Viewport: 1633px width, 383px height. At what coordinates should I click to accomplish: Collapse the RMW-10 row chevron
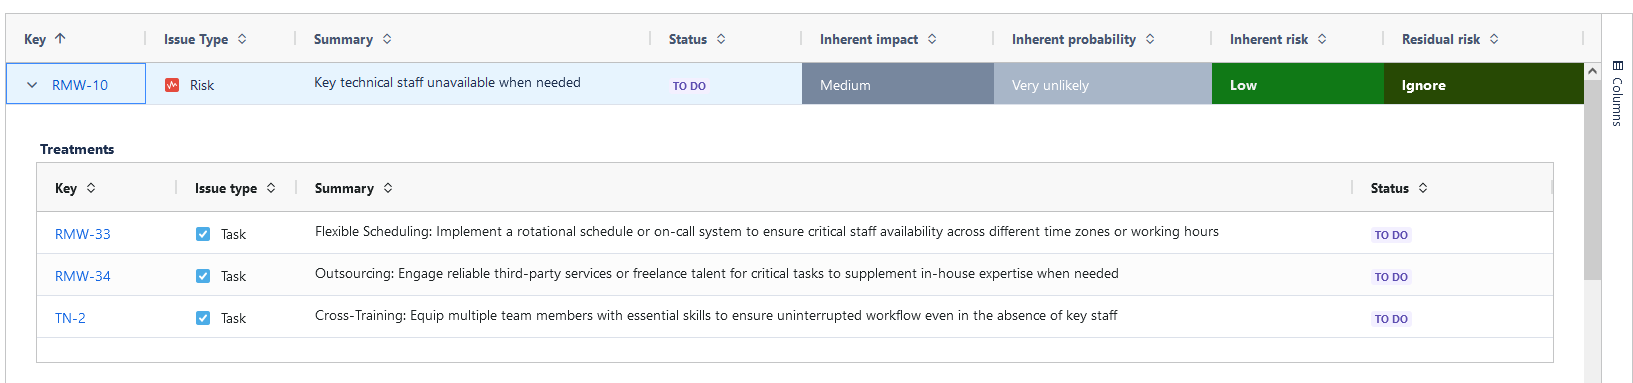point(32,85)
